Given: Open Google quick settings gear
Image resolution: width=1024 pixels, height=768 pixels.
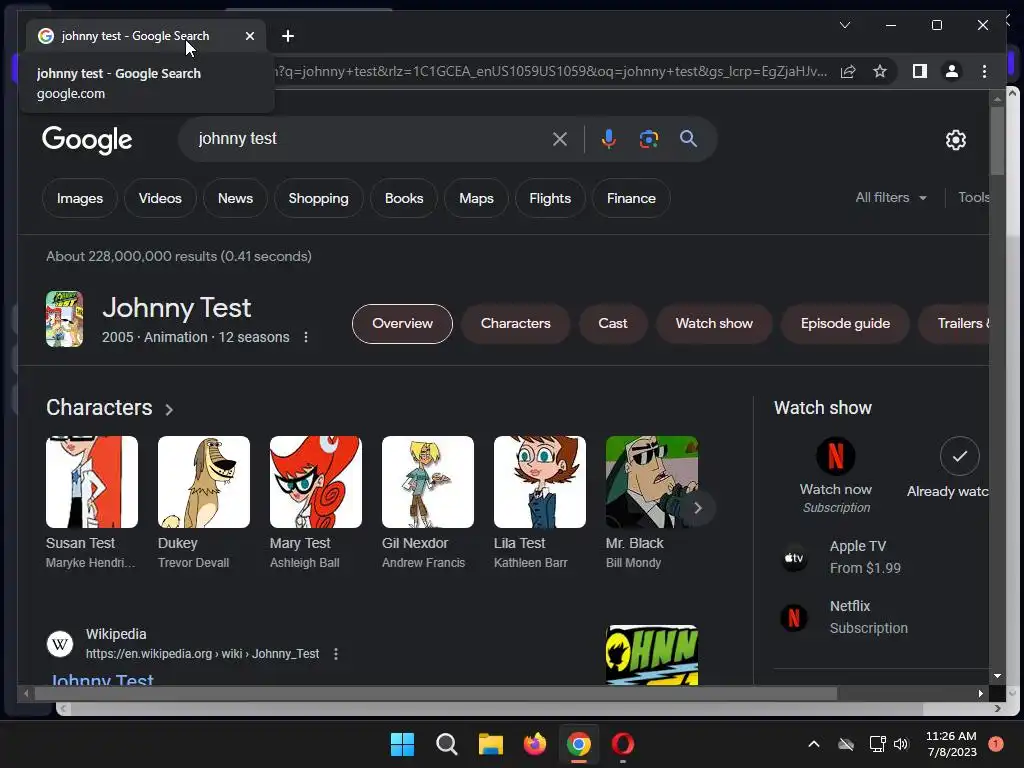Looking at the screenshot, I should (x=955, y=139).
